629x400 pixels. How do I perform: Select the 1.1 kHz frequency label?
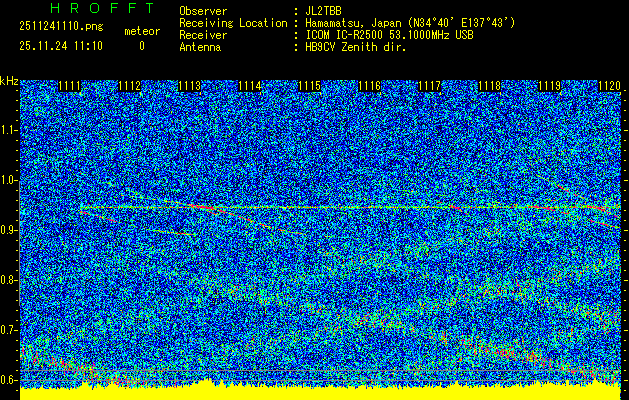(9, 130)
